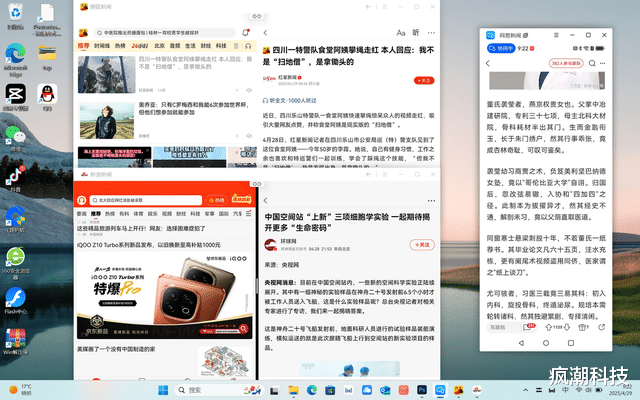
Task: Click speaker icon on 奥乔亚 news item
Action: (x=249, y=136)
